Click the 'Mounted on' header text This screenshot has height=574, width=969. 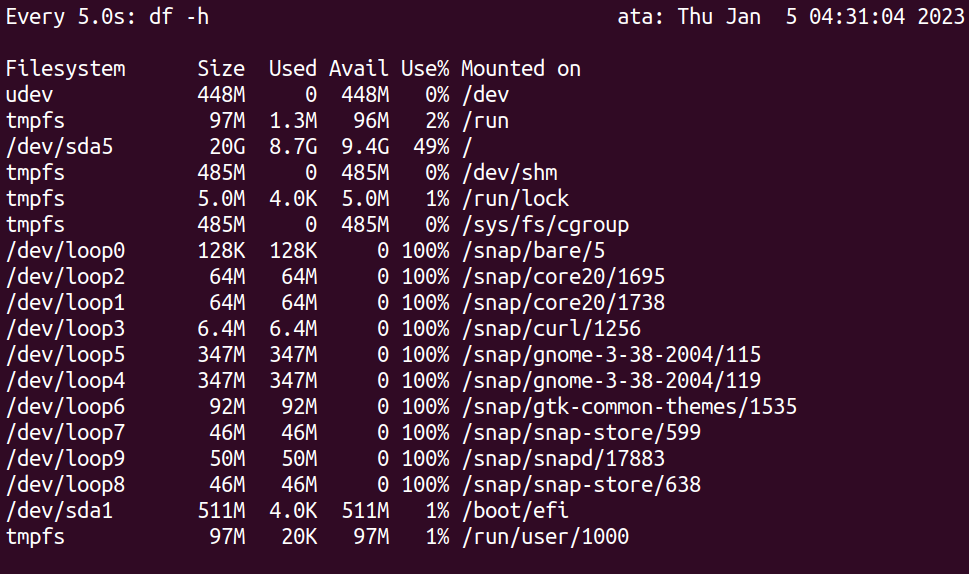click(521, 68)
